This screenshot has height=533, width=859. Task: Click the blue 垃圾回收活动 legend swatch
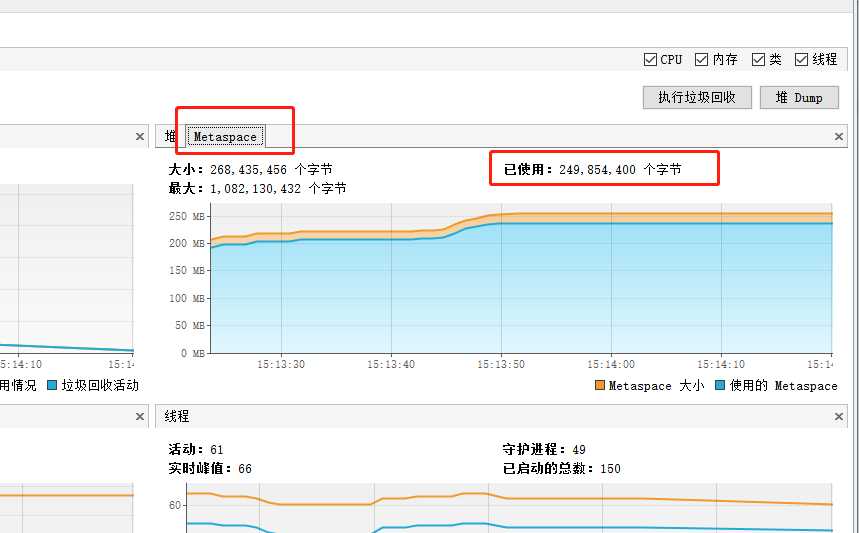pos(52,385)
